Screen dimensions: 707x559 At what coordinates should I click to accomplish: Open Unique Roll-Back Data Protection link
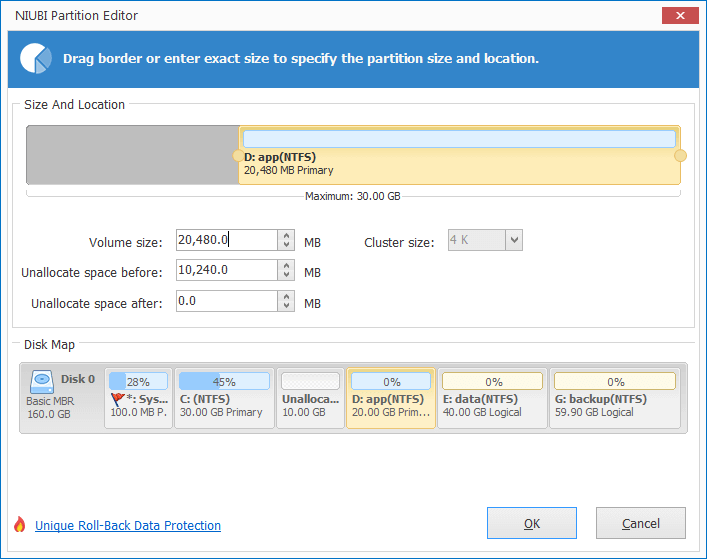pos(128,526)
